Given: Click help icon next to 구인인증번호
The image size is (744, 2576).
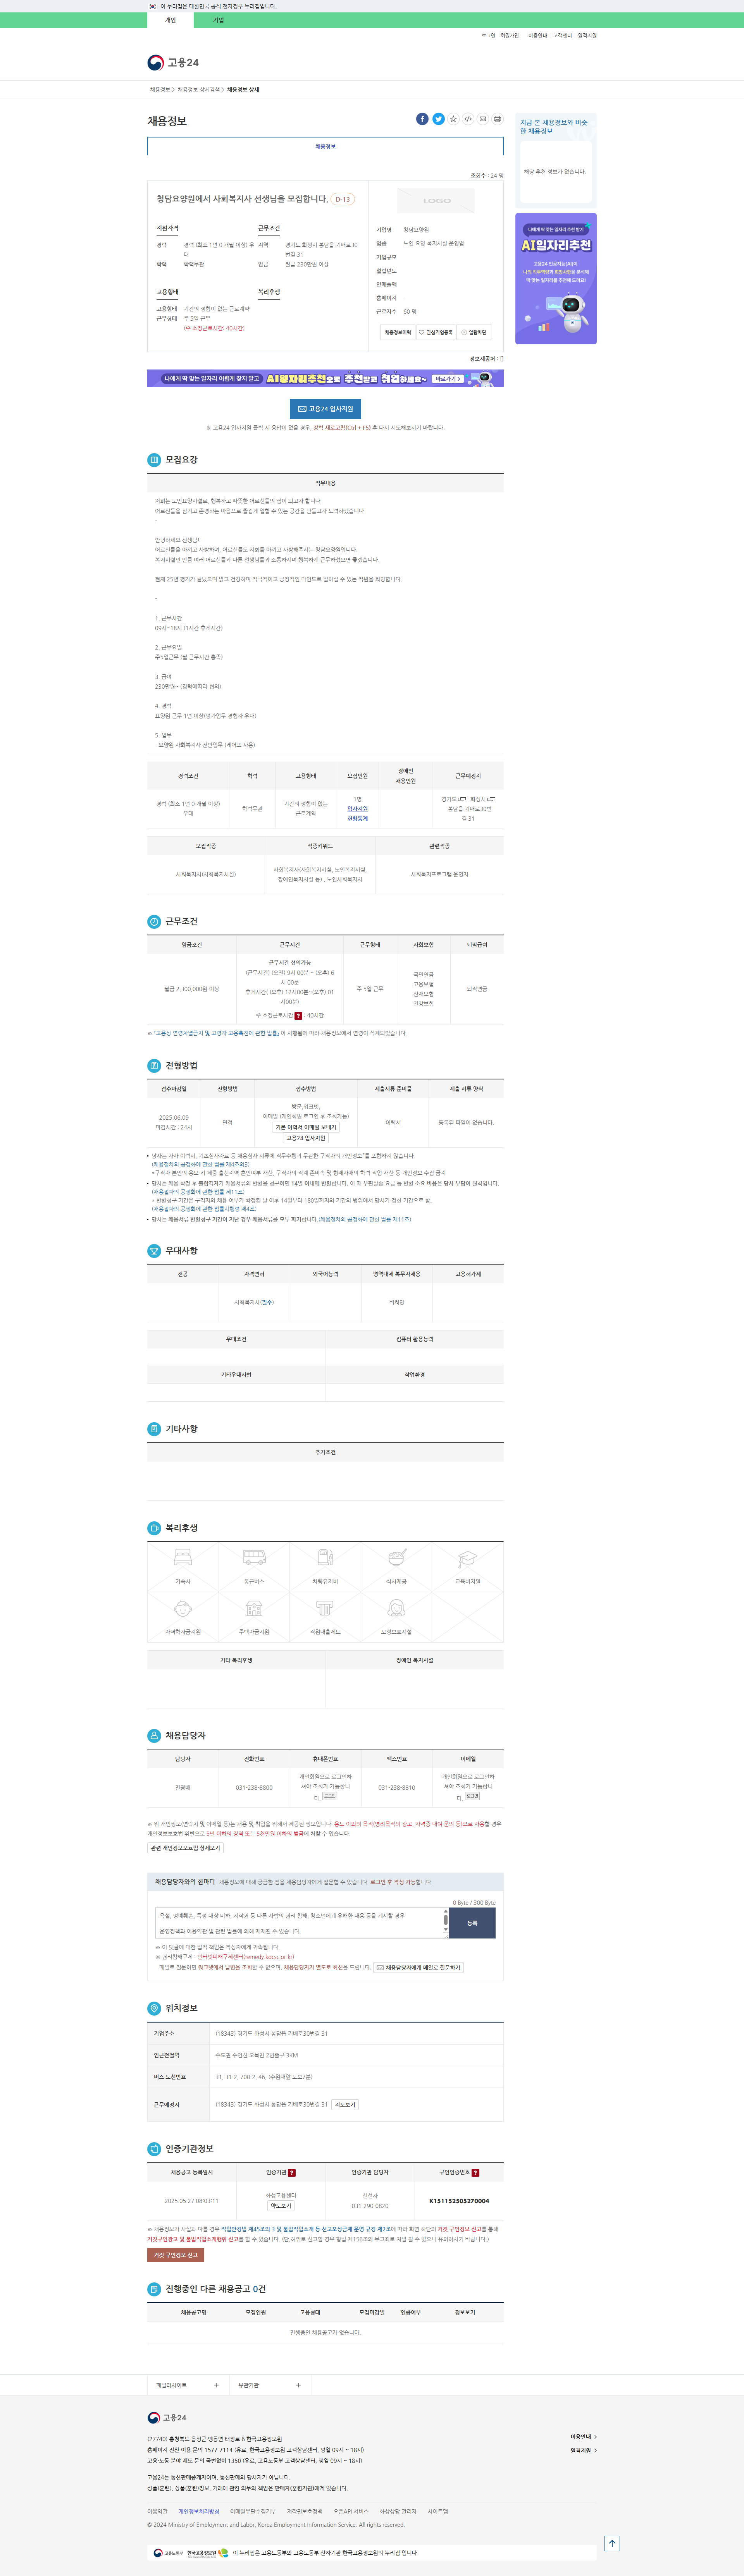Looking at the screenshot, I should click(x=475, y=2172).
